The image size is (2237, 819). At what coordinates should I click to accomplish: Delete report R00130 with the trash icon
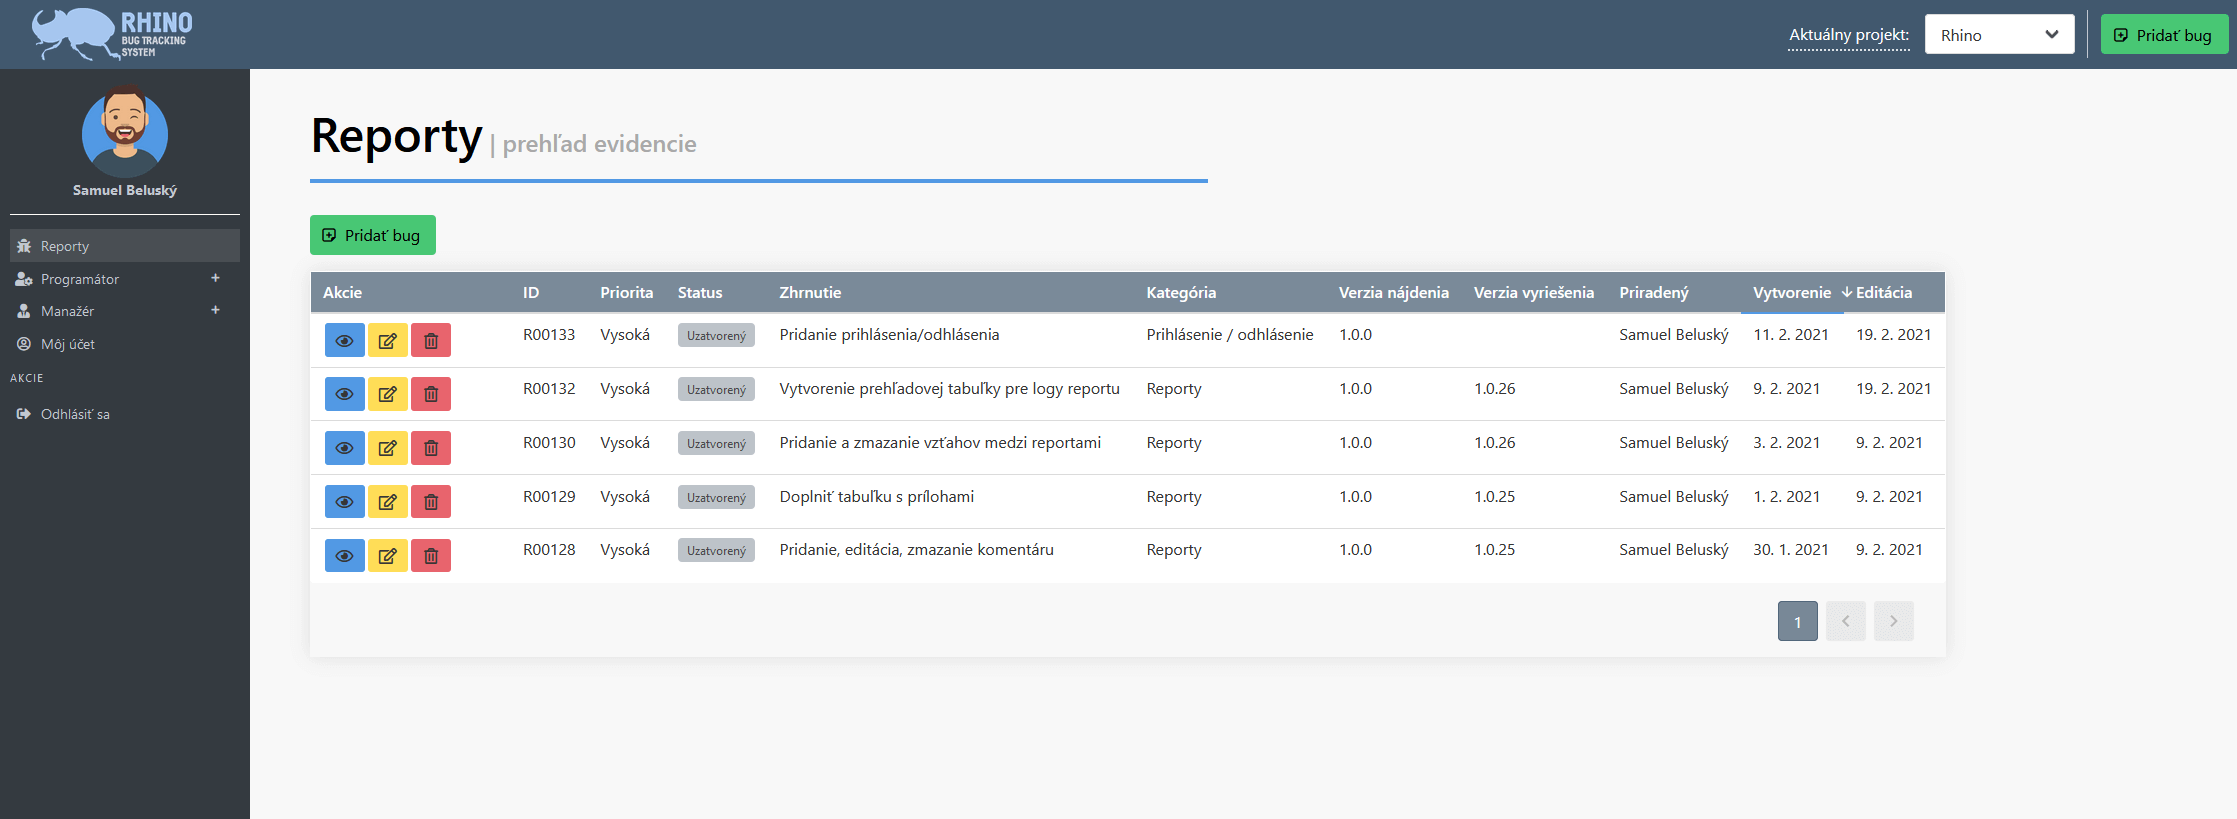pos(431,448)
